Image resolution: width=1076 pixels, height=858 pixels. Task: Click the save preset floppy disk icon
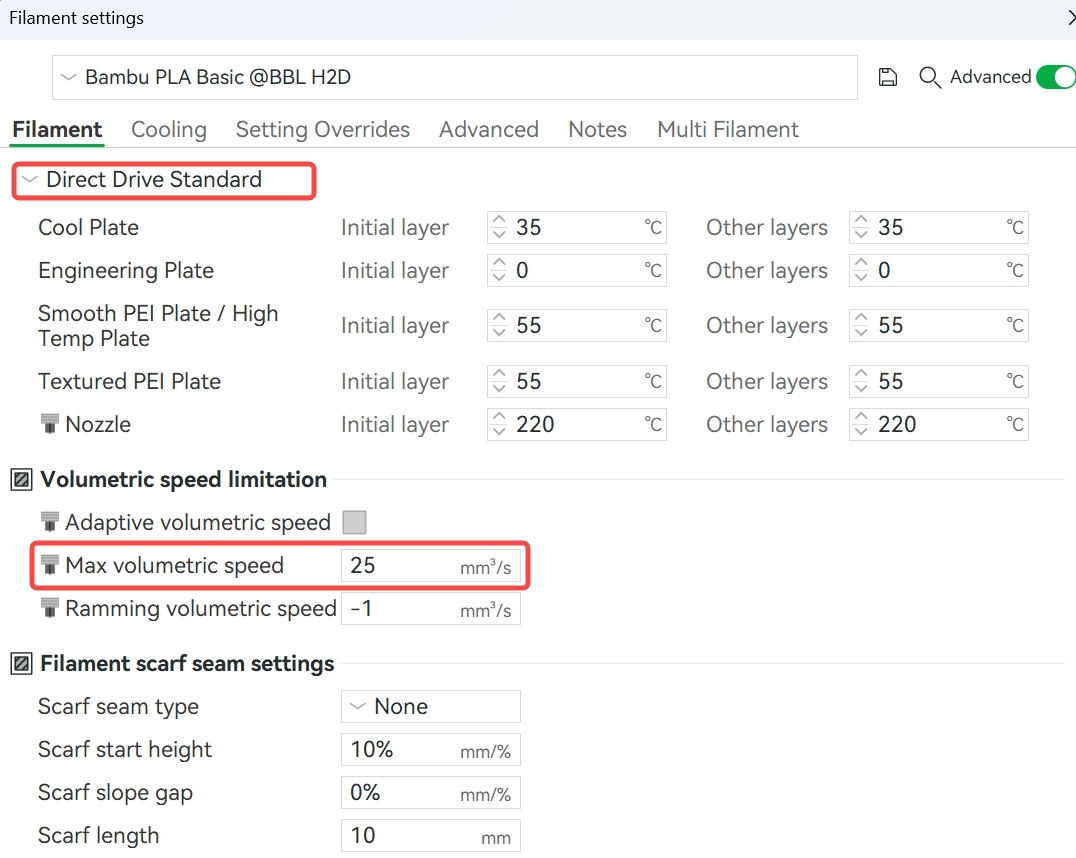point(887,78)
